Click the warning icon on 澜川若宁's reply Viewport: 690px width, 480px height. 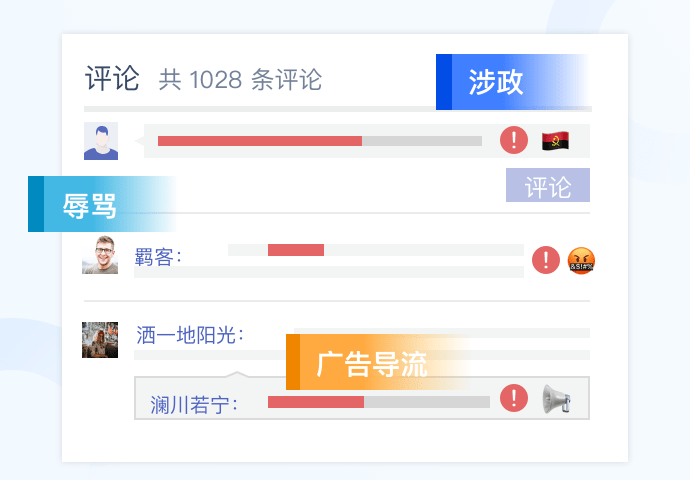pos(514,398)
